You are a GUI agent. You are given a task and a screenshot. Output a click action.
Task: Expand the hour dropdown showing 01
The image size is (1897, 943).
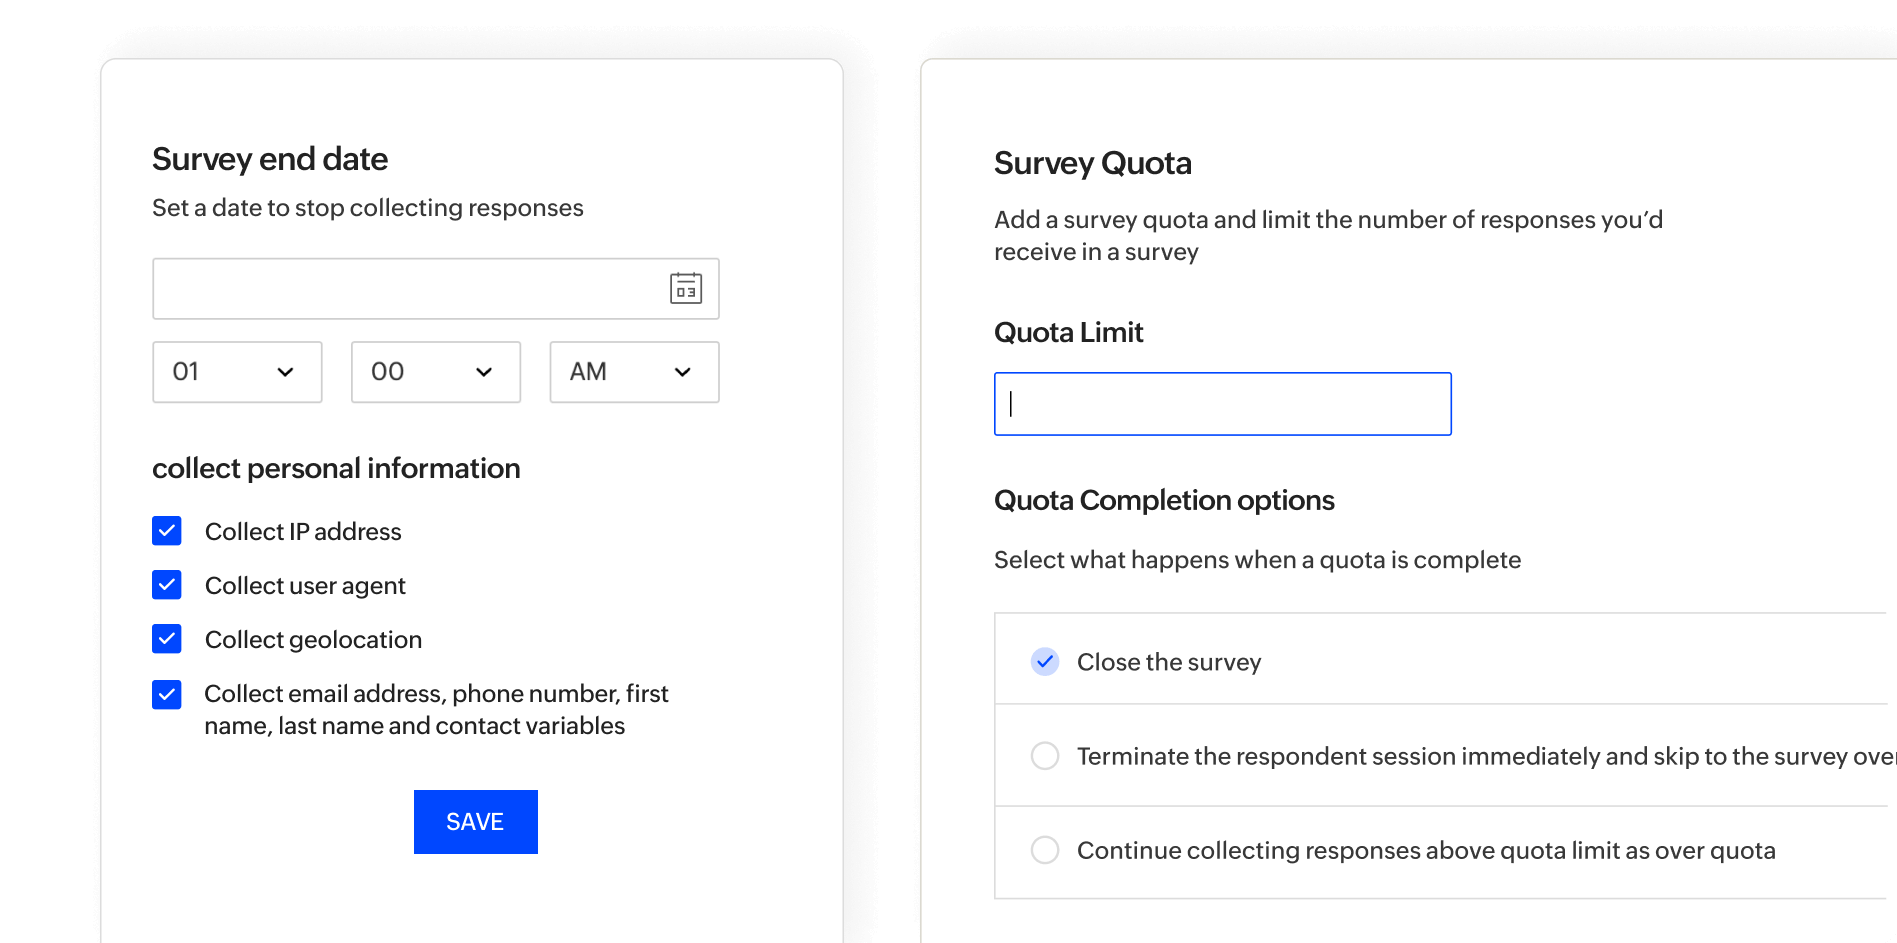[x=237, y=372]
